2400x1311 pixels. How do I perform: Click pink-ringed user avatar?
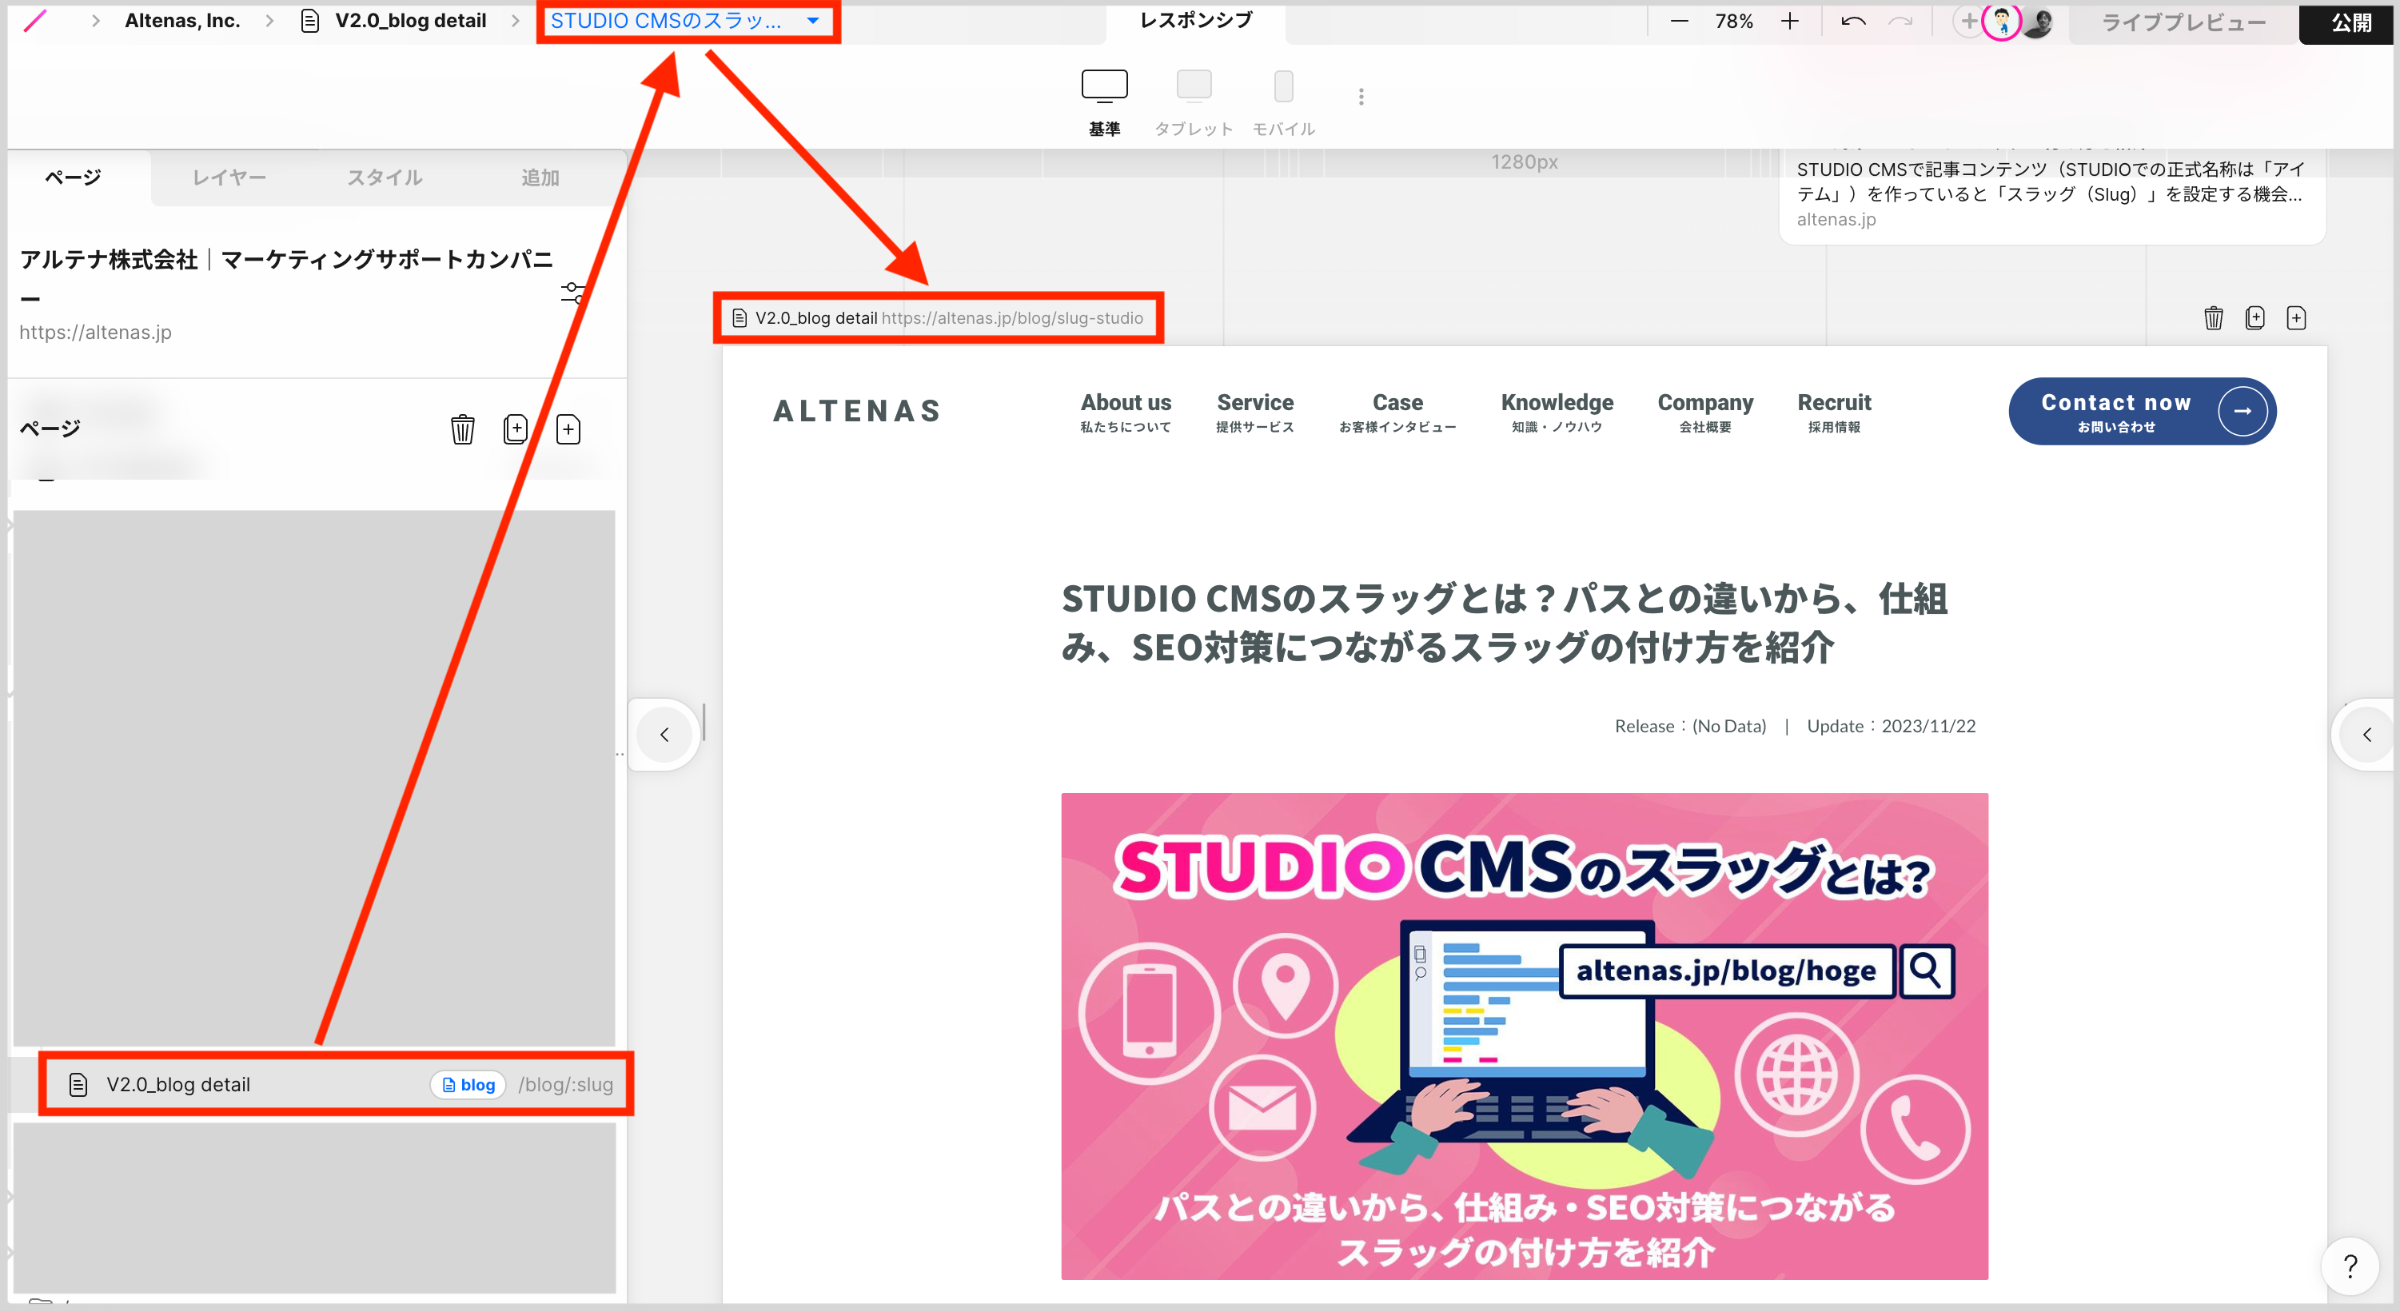pos(2002,21)
